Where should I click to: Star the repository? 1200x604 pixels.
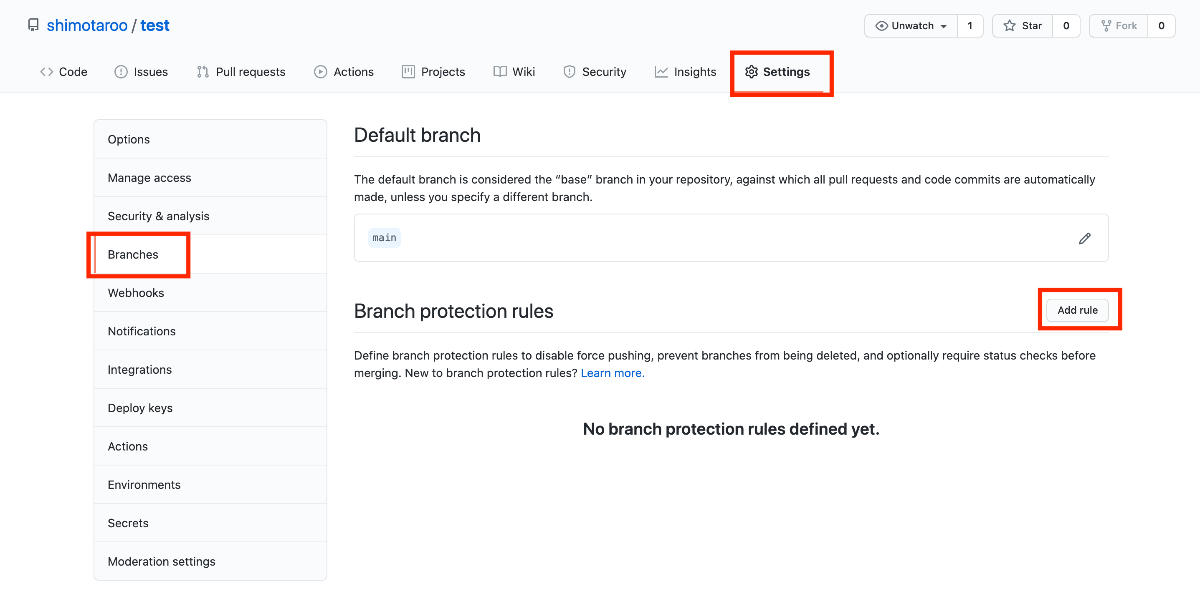pos(1022,26)
